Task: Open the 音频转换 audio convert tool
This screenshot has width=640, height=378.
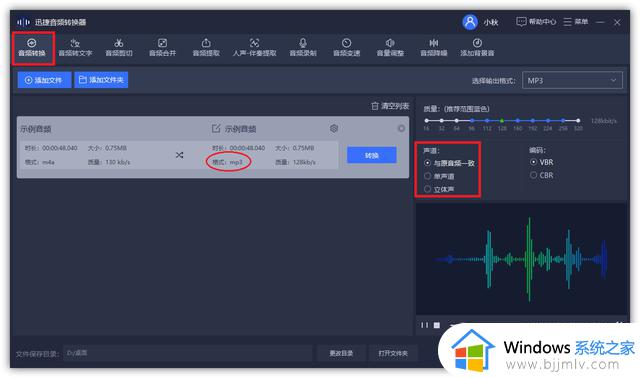Action: pyautogui.click(x=32, y=47)
